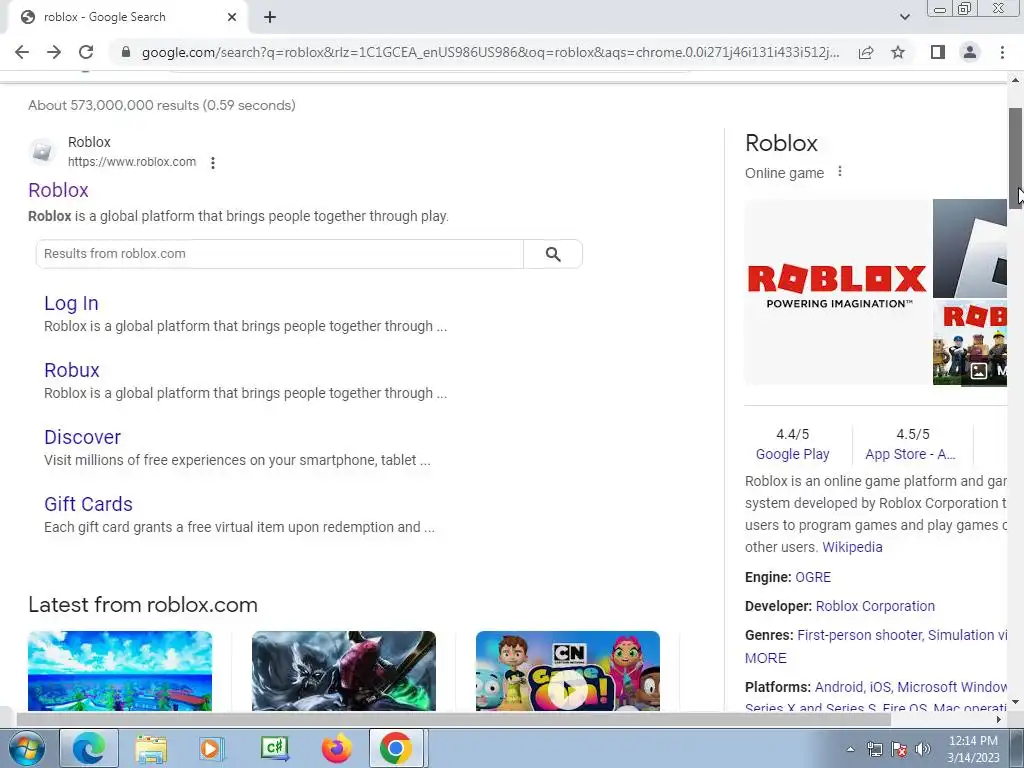Click the Results from roblox.com search box
1024x768 pixels.
click(x=280, y=253)
